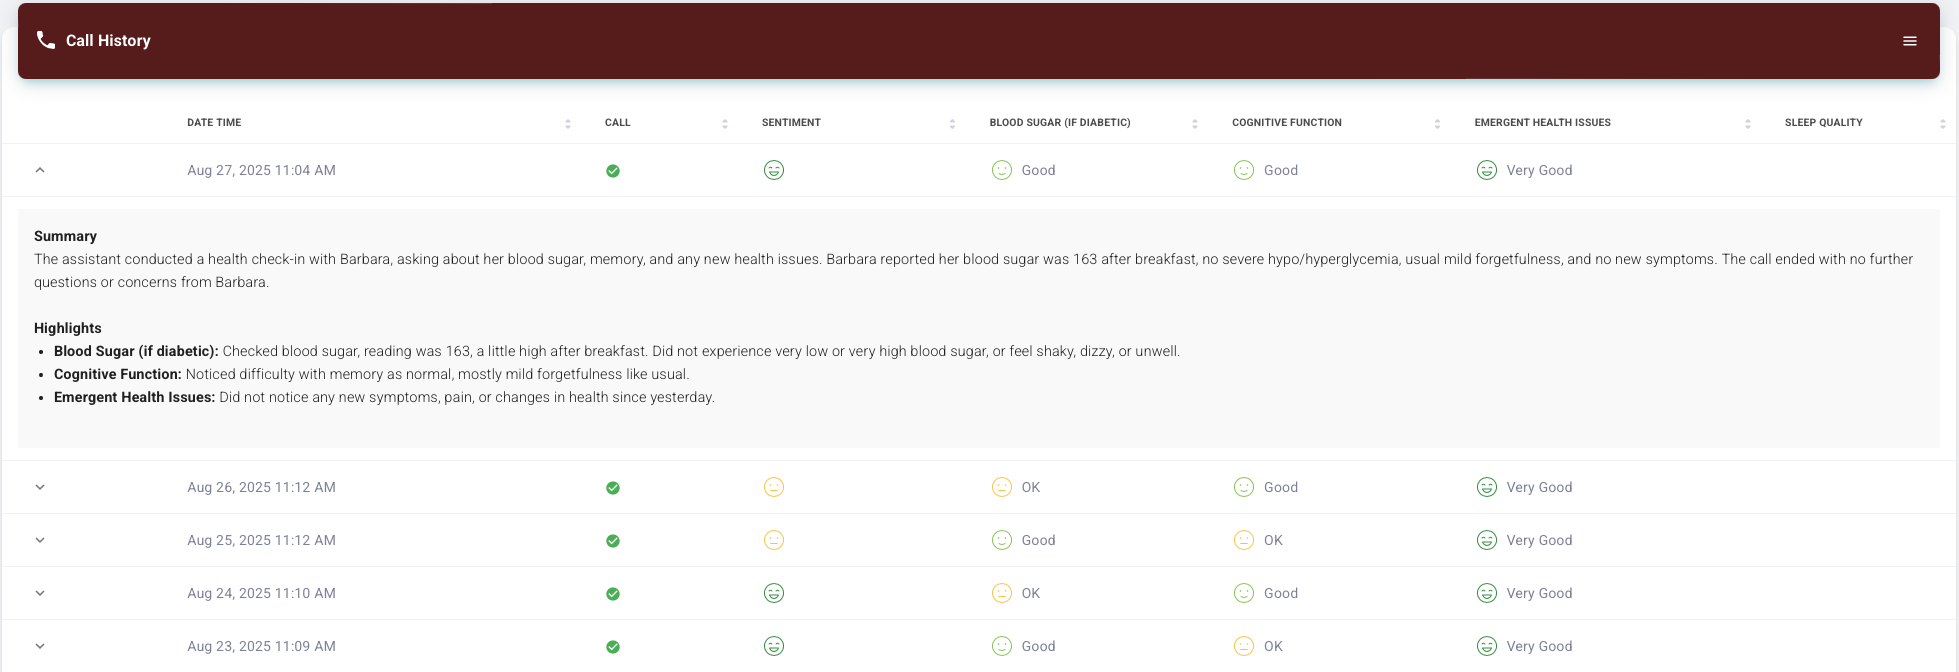Sort by Blood Sugar (If Diabetic) column
The width and height of the screenshot is (1959, 672).
point(1059,123)
